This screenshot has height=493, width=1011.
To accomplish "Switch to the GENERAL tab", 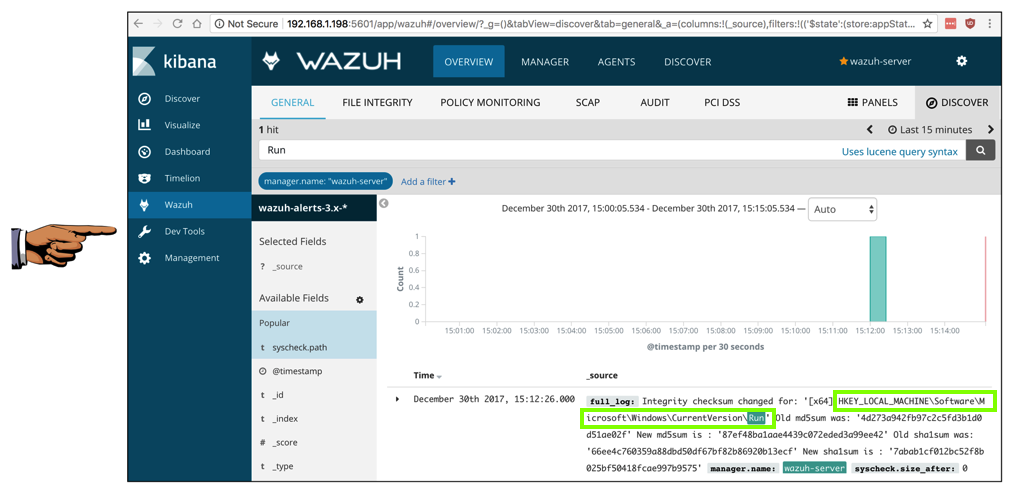I will pyautogui.click(x=292, y=102).
